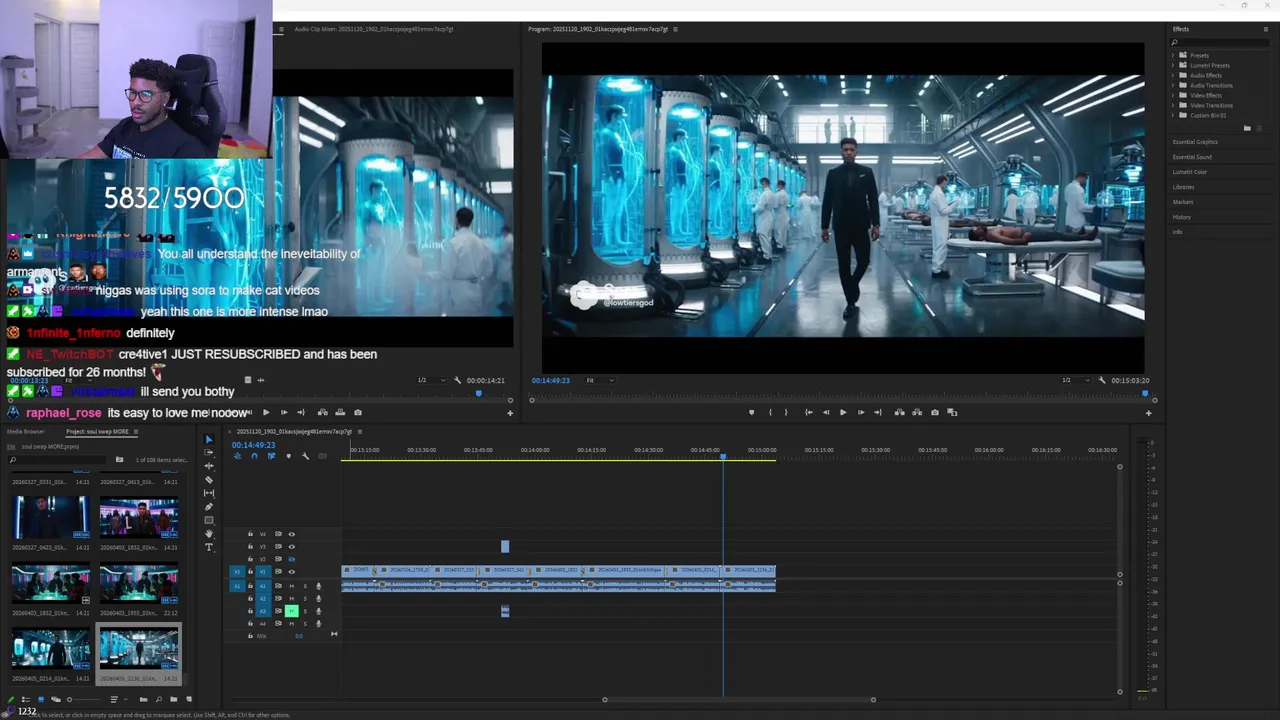
Task: Mark Out point in Program monitor
Action: (786, 412)
